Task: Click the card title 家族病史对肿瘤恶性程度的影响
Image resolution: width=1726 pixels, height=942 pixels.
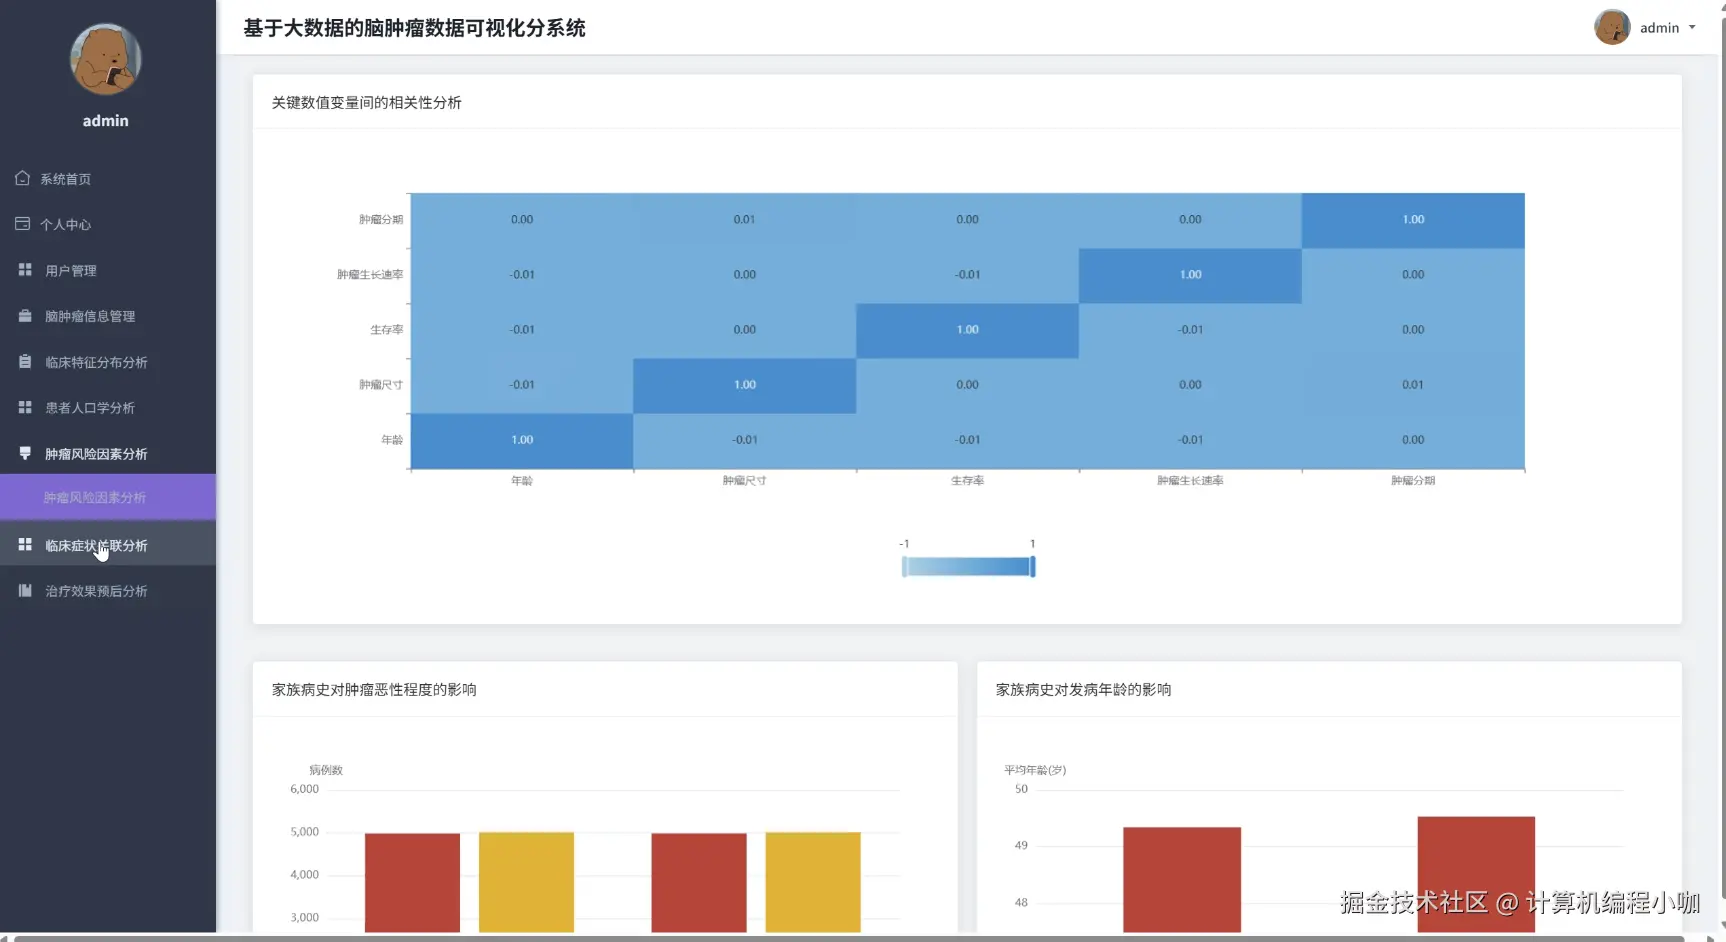Action: coord(374,689)
